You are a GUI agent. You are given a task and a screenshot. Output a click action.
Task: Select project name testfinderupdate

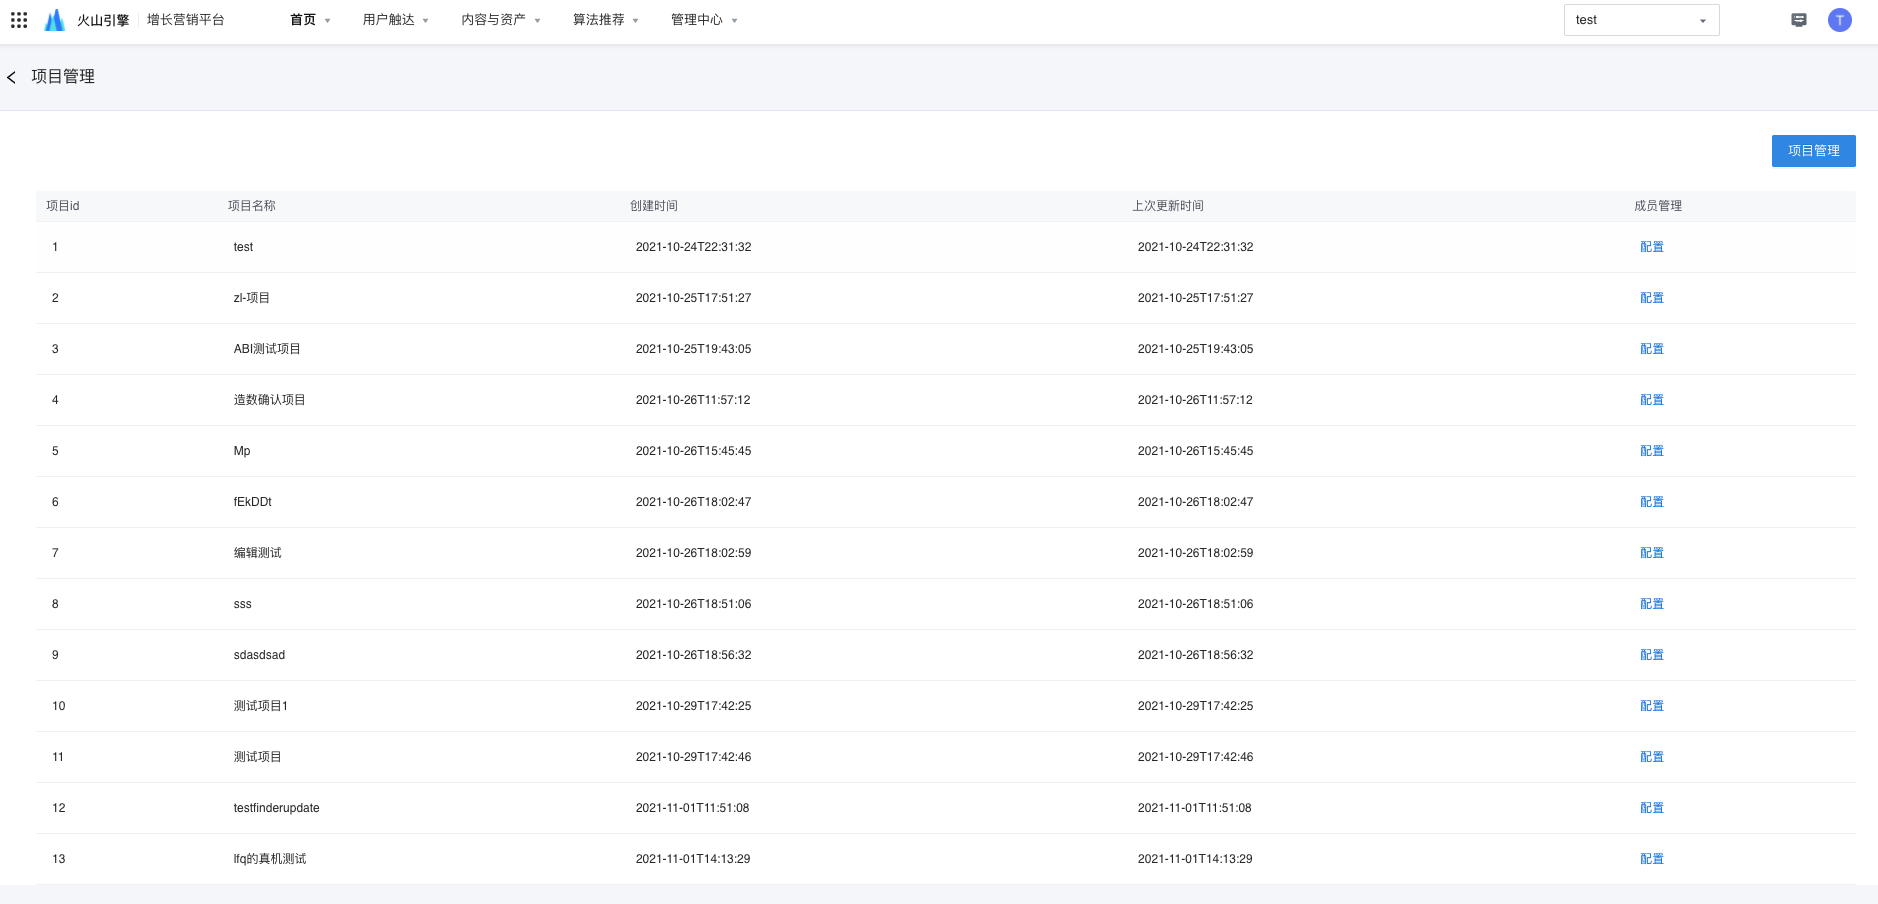pos(277,808)
